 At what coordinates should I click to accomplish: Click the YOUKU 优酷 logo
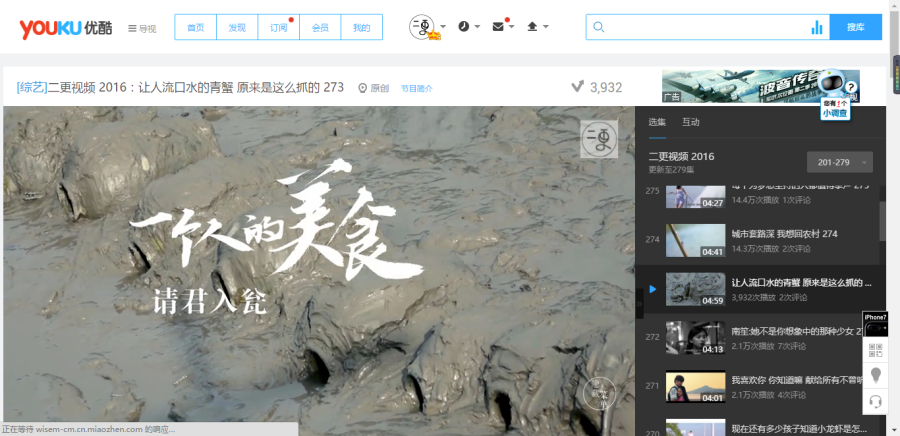(x=65, y=28)
